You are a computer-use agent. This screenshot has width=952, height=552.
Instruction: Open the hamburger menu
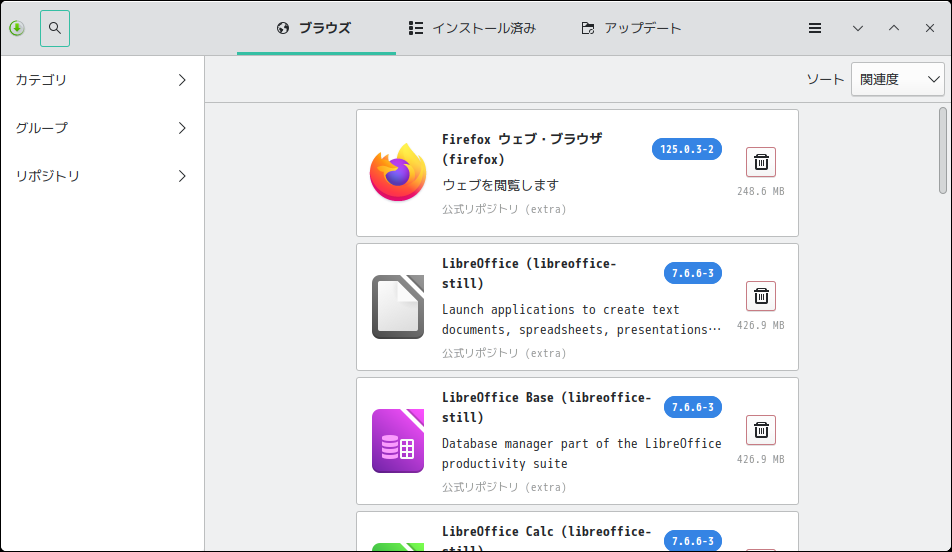tap(815, 28)
